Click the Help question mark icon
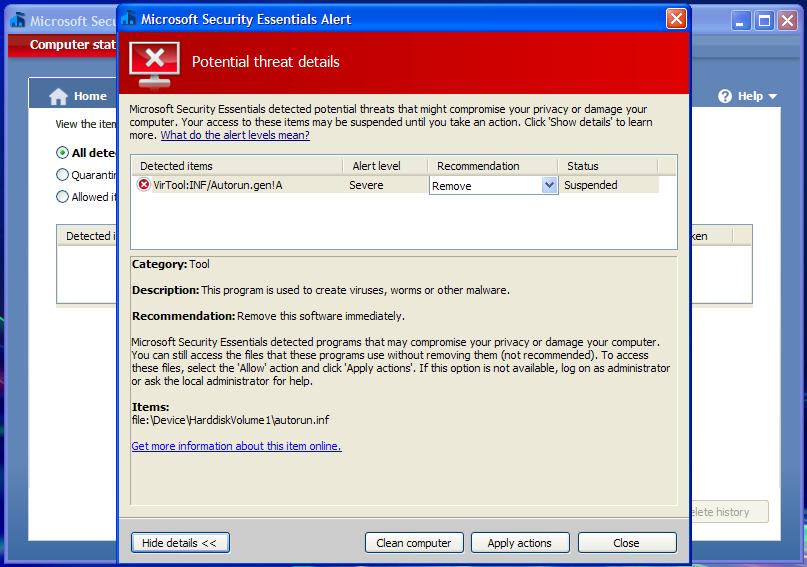The image size is (807, 567). [726, 96]
